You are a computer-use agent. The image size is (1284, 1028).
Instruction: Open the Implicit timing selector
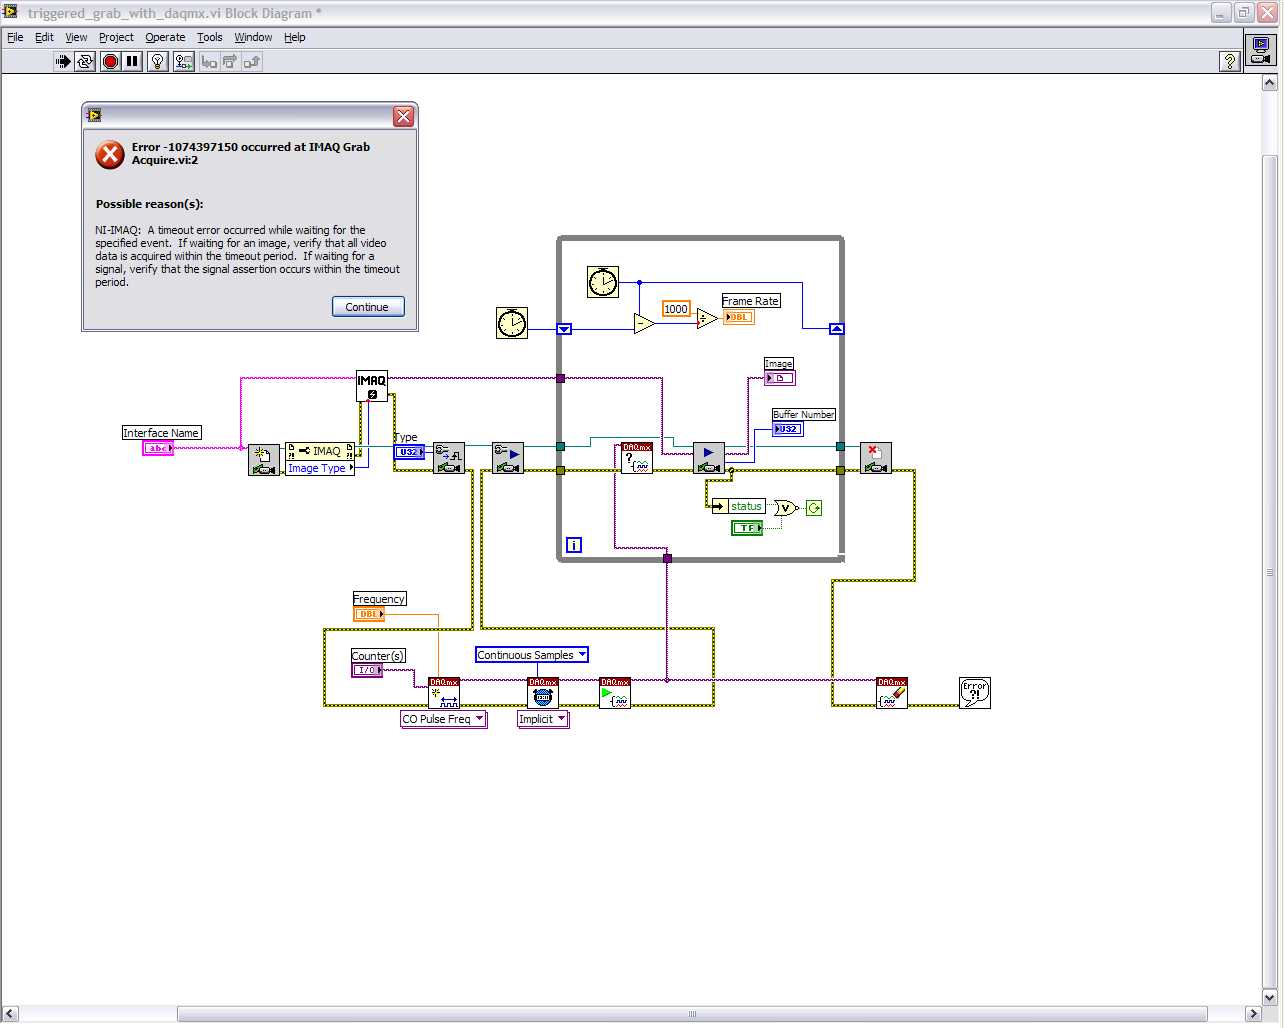(x=543, y=719)
